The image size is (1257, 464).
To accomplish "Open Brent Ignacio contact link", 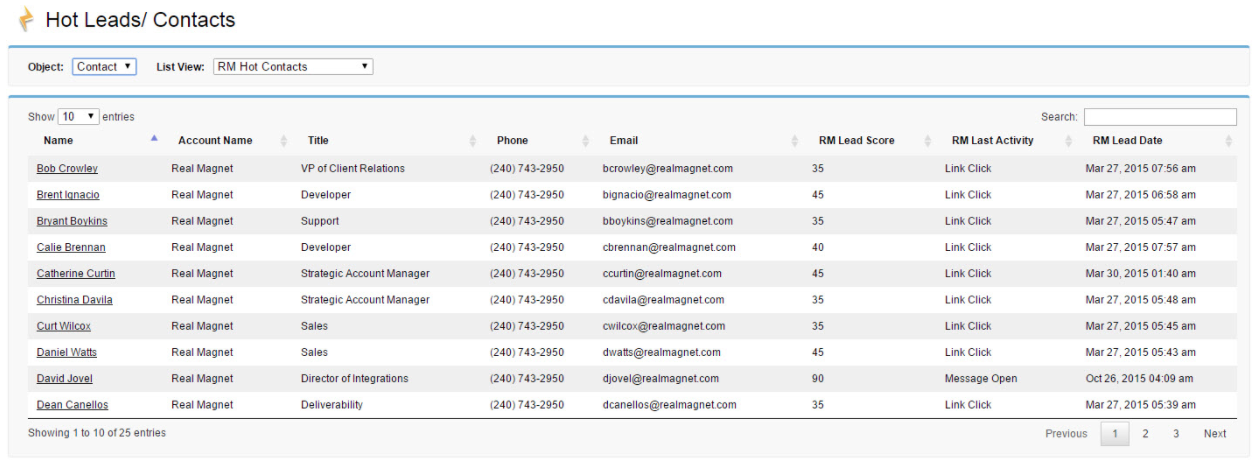I will (68, 195).
